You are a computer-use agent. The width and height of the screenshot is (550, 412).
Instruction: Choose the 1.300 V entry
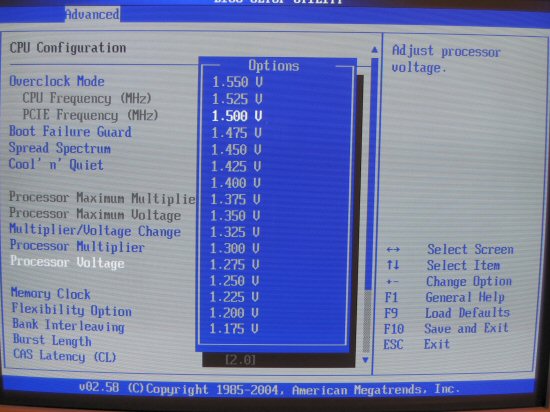235,248
